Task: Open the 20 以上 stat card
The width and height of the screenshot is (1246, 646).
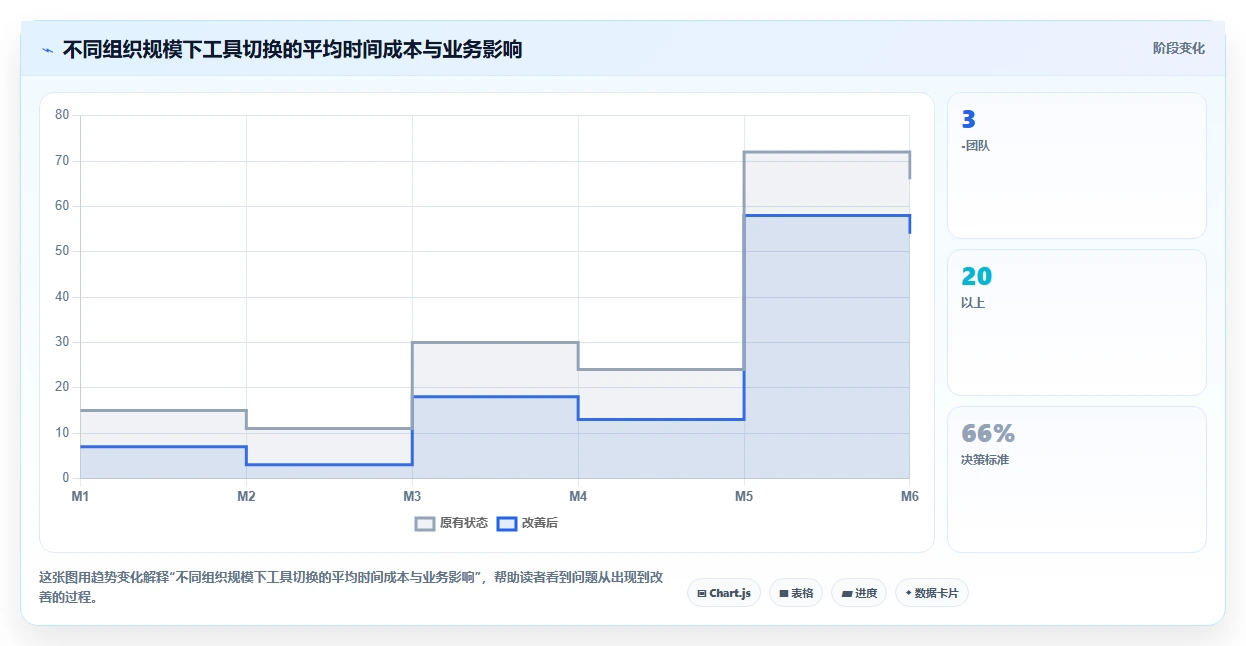Action: [1077, 323]
